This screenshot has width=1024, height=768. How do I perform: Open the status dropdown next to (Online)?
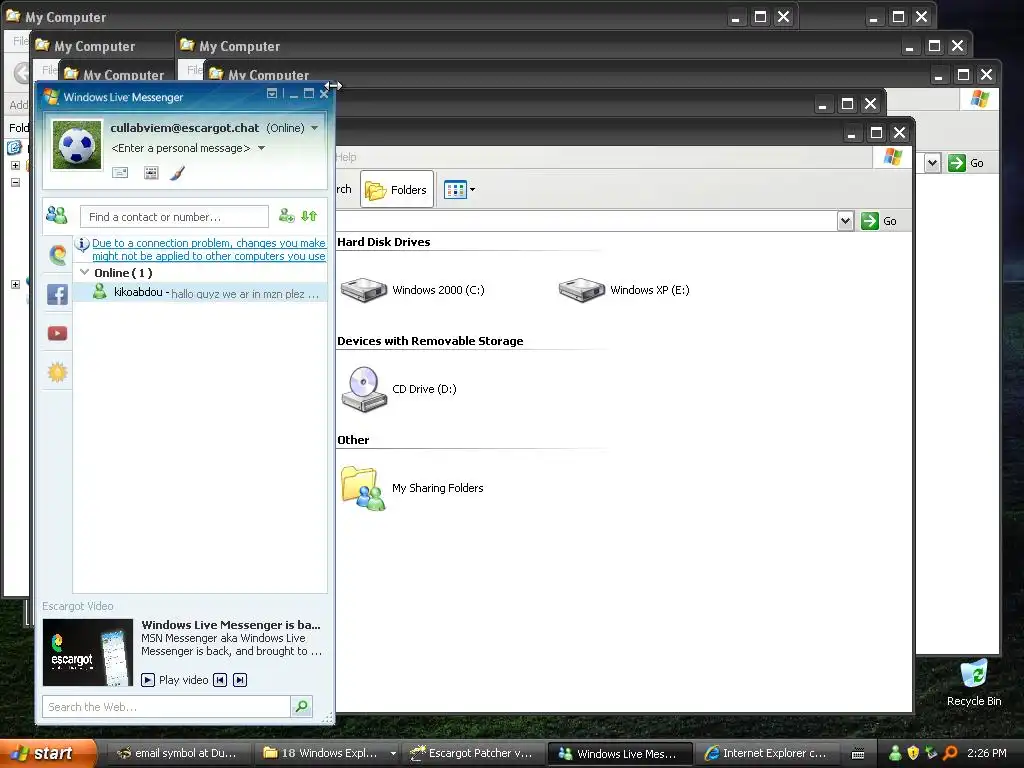coord(315,128)
